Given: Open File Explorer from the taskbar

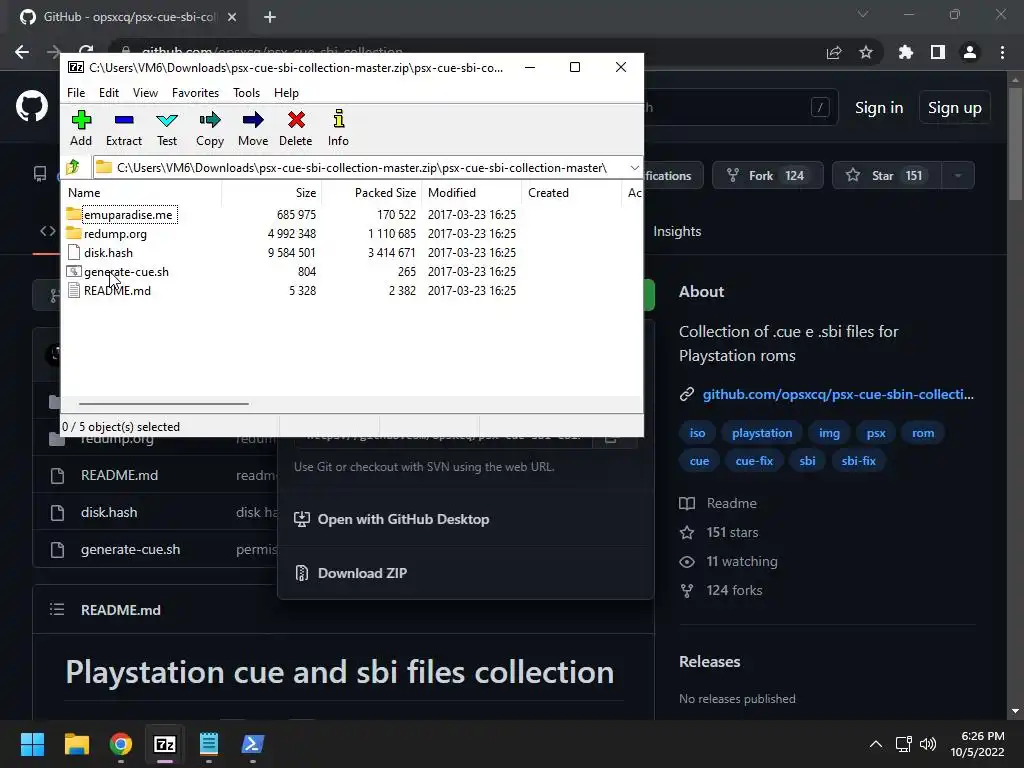Looking at the screenshot, I should 76,744.
